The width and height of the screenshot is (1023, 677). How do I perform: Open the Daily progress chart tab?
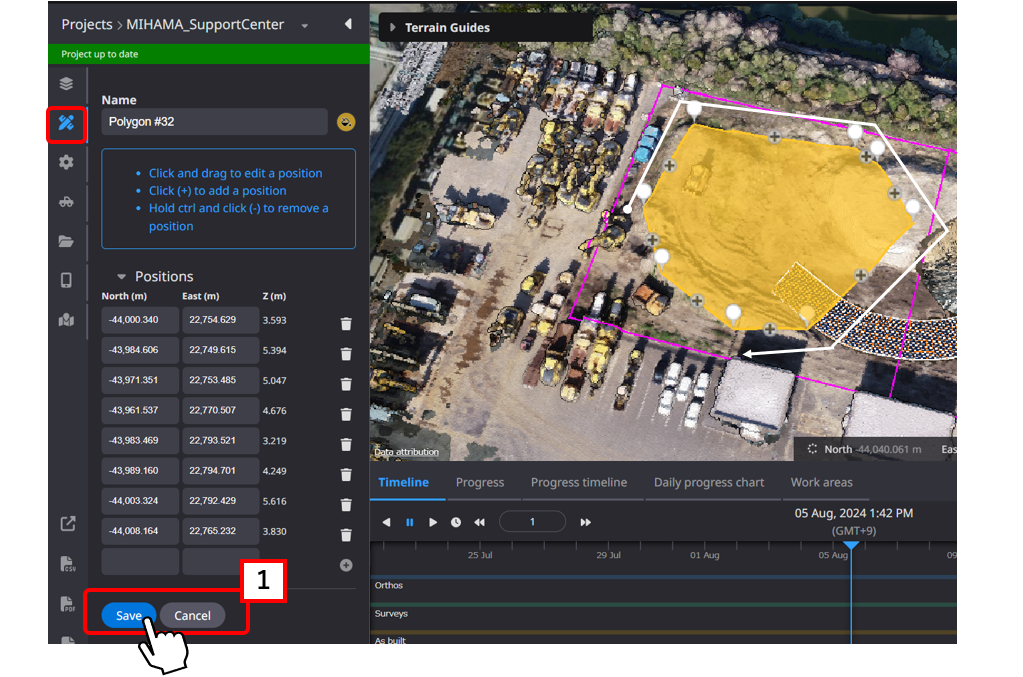(708, 482)
